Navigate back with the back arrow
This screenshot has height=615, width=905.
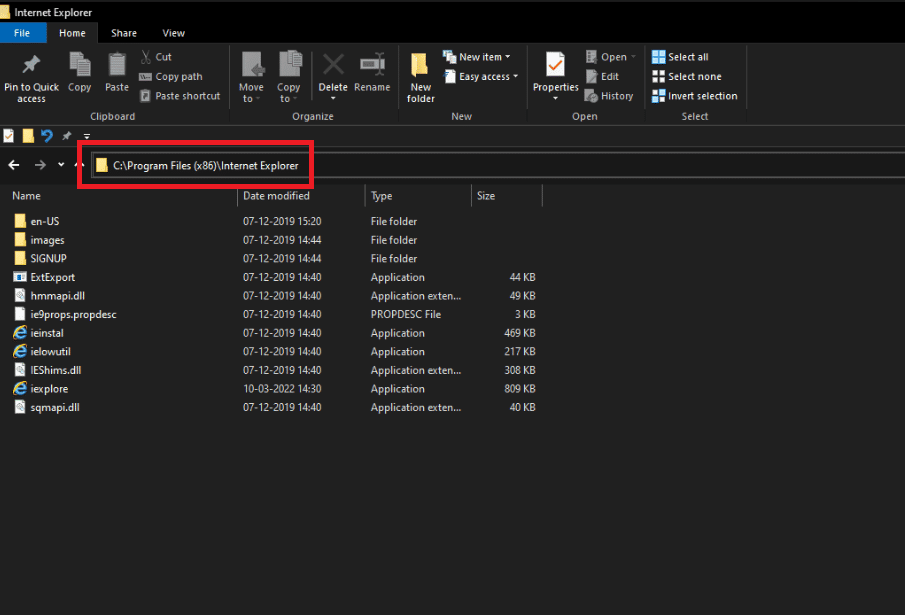click(14, 165)
